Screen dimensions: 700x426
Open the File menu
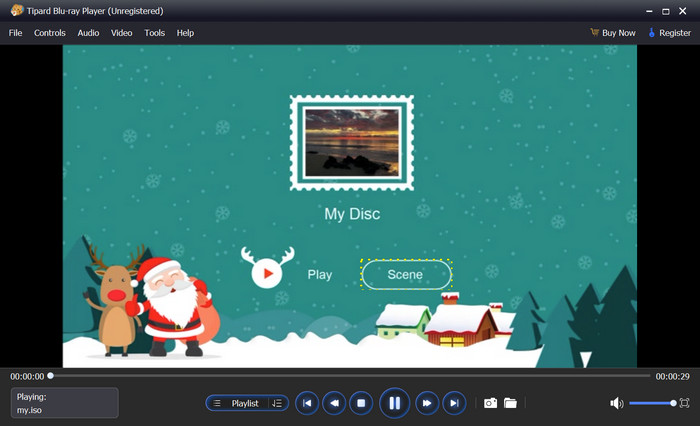click(15, 33)
